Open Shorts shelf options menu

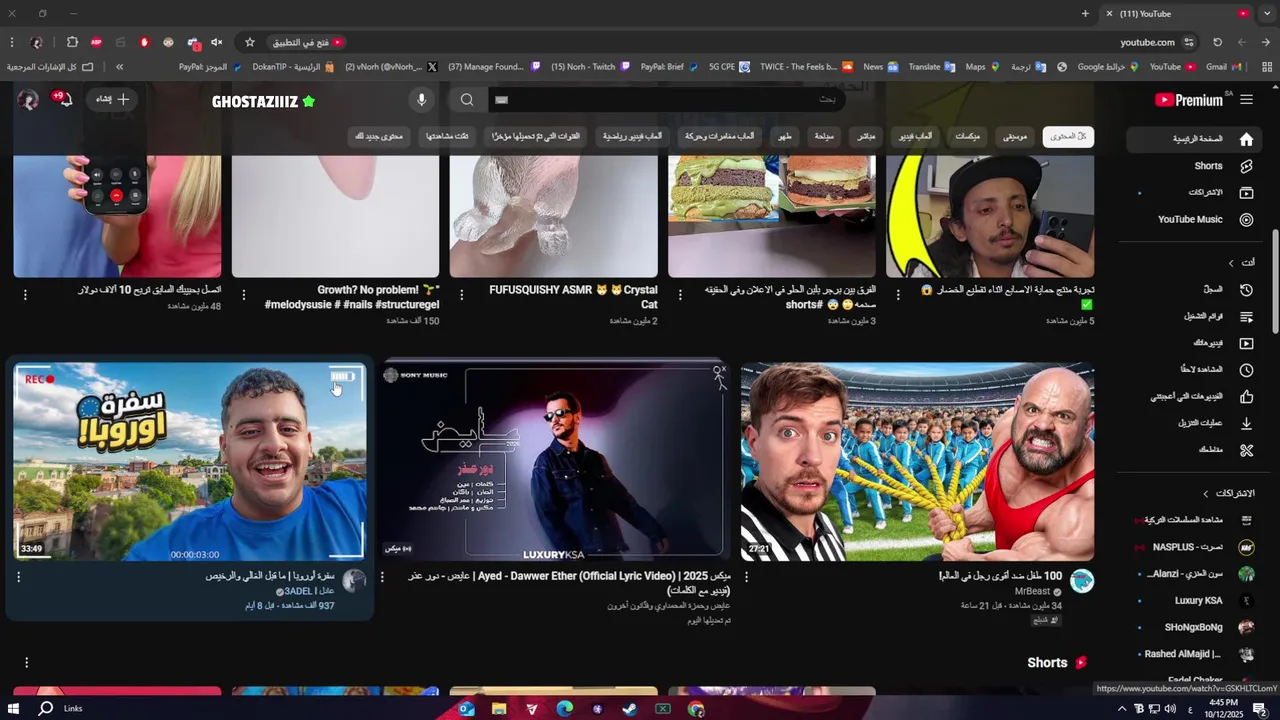click(26, 662)
